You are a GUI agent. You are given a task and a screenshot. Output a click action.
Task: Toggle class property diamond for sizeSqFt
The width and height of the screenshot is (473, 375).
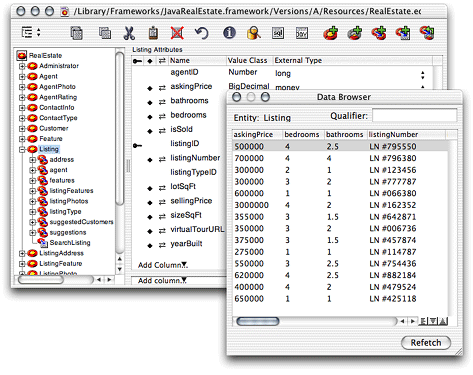150,217
